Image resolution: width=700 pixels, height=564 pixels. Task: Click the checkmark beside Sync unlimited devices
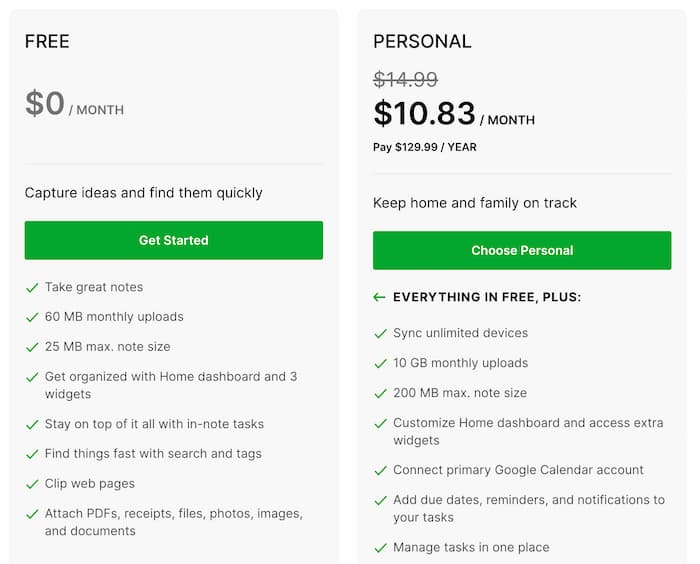point(380,333)
